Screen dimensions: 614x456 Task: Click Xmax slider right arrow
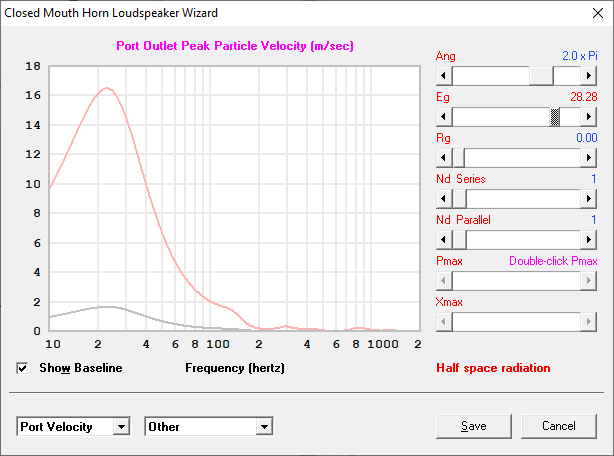pyautogui.click(x=589, y=322)
